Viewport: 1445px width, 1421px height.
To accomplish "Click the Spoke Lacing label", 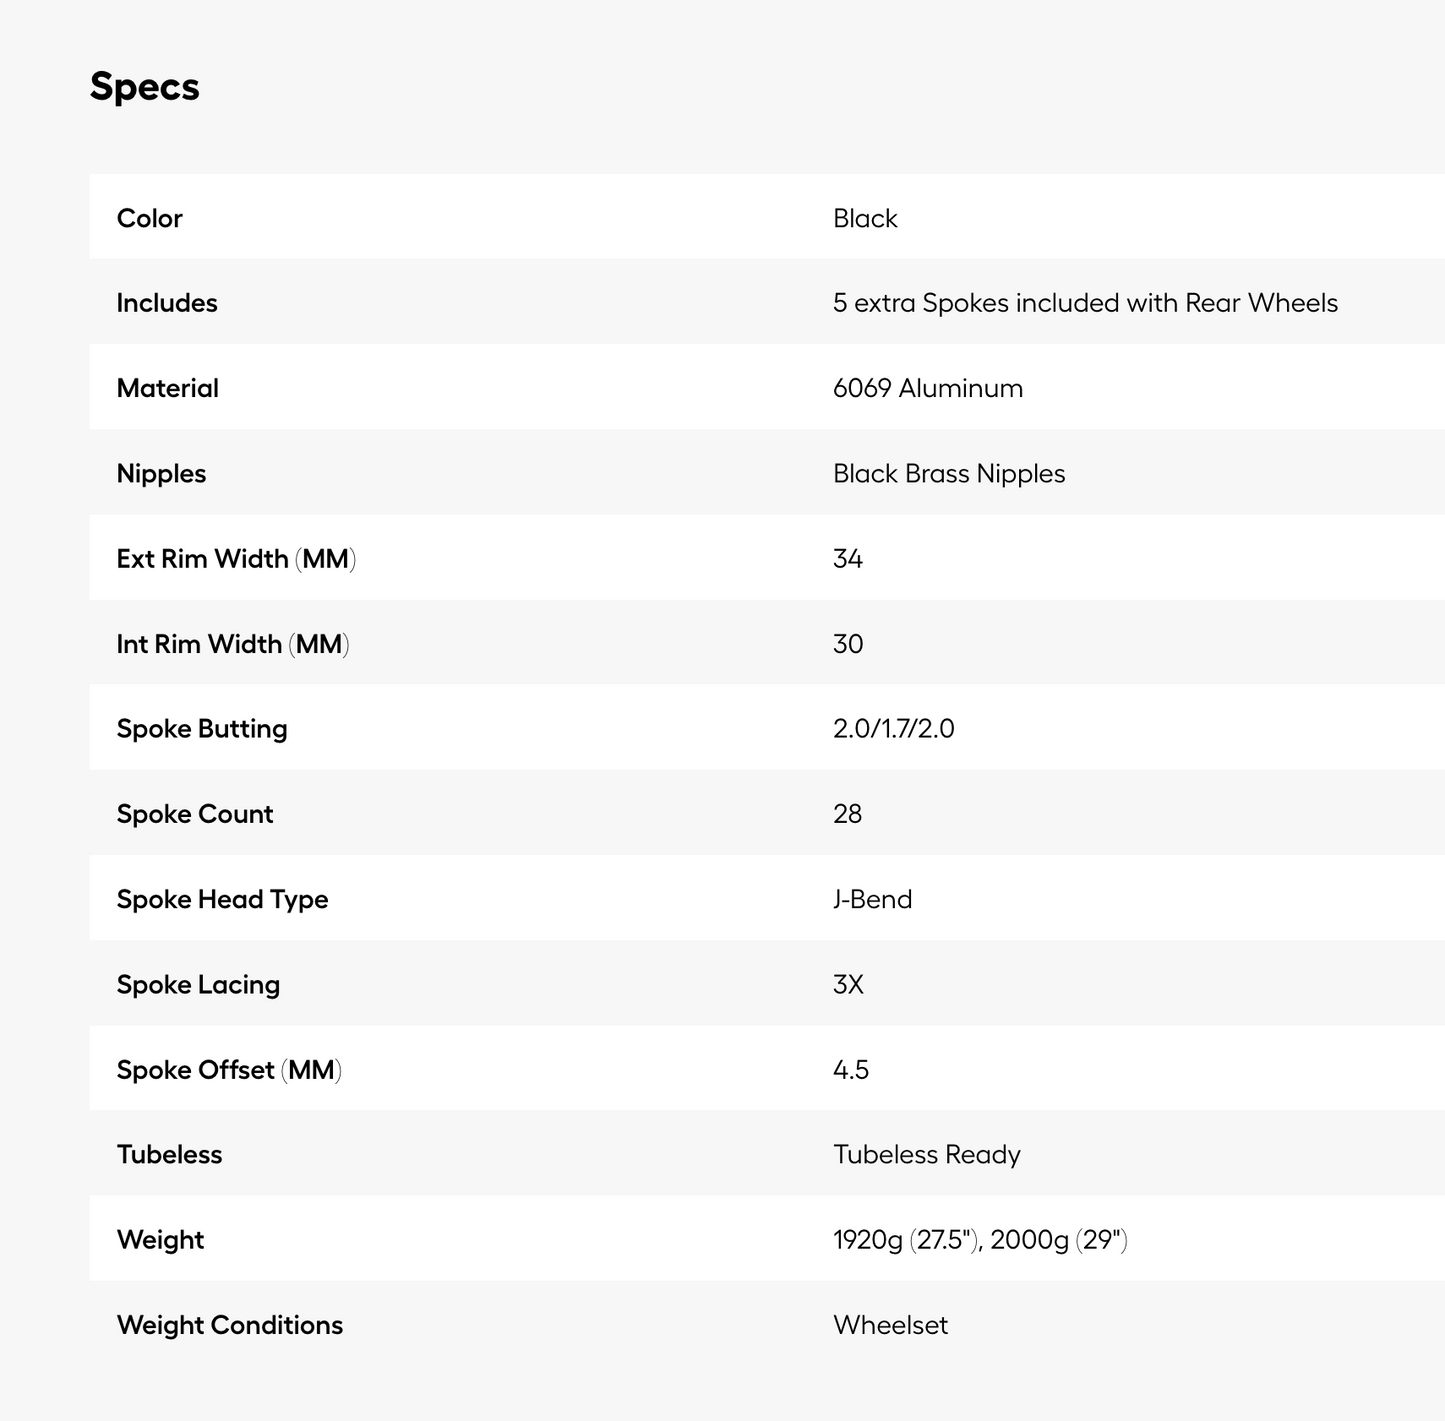I will [x=198, y=985].
